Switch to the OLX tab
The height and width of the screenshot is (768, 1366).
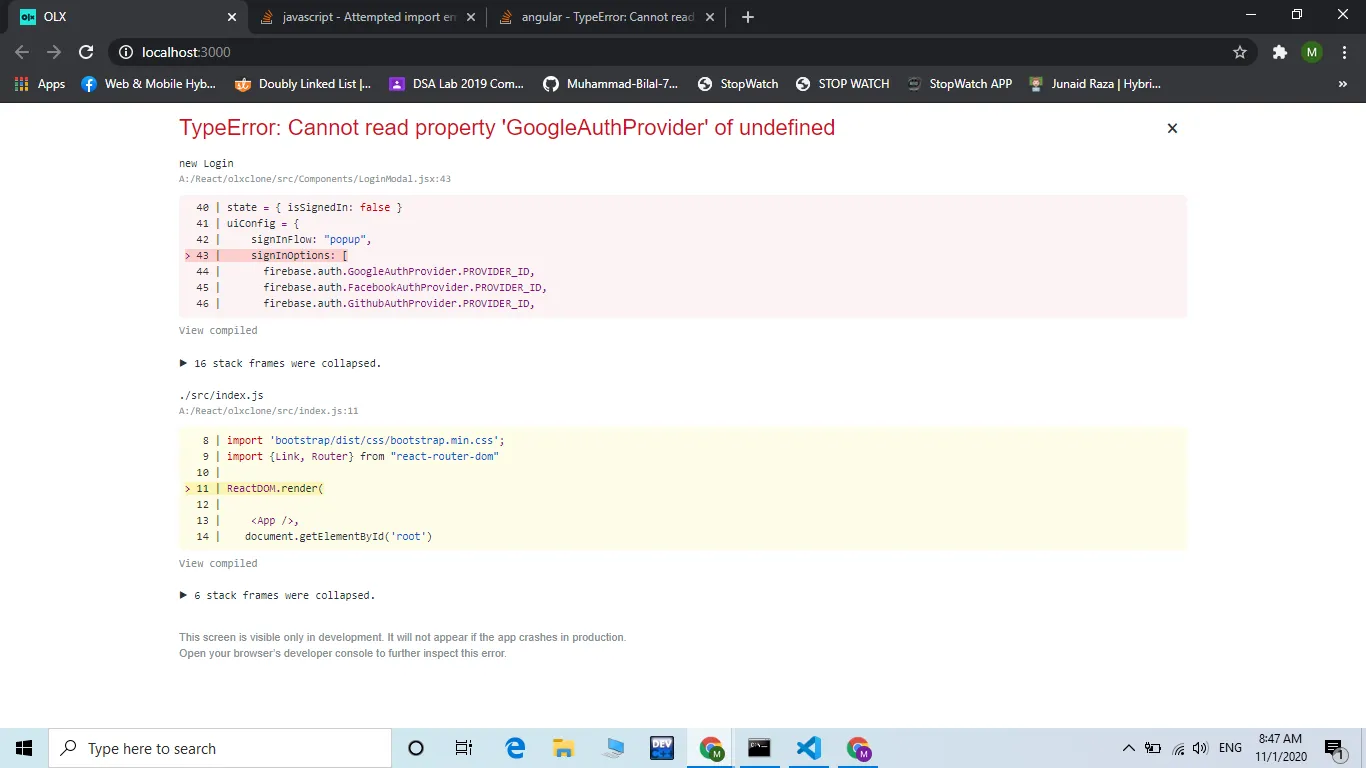click(x=127, y=17)
